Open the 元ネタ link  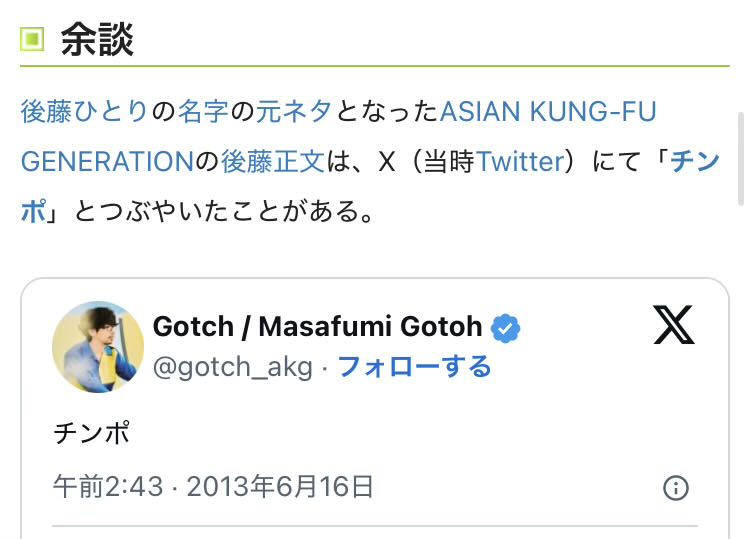click(x=293, y=111)
